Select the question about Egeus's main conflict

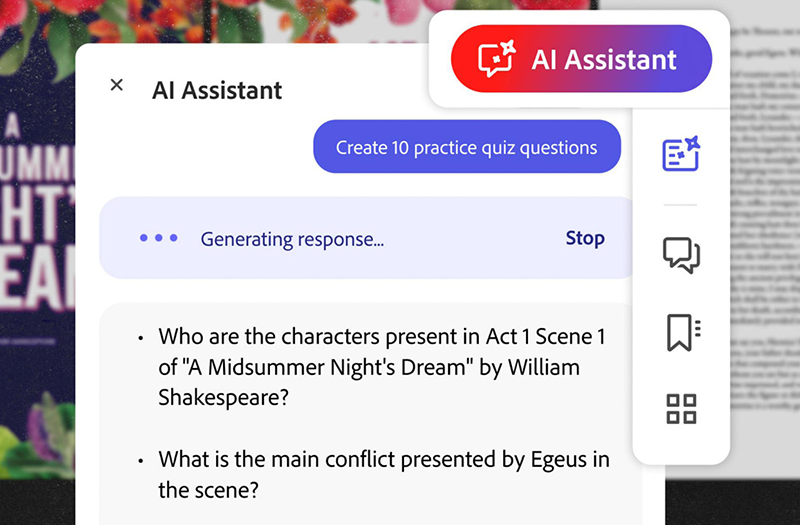coord(384,474)
